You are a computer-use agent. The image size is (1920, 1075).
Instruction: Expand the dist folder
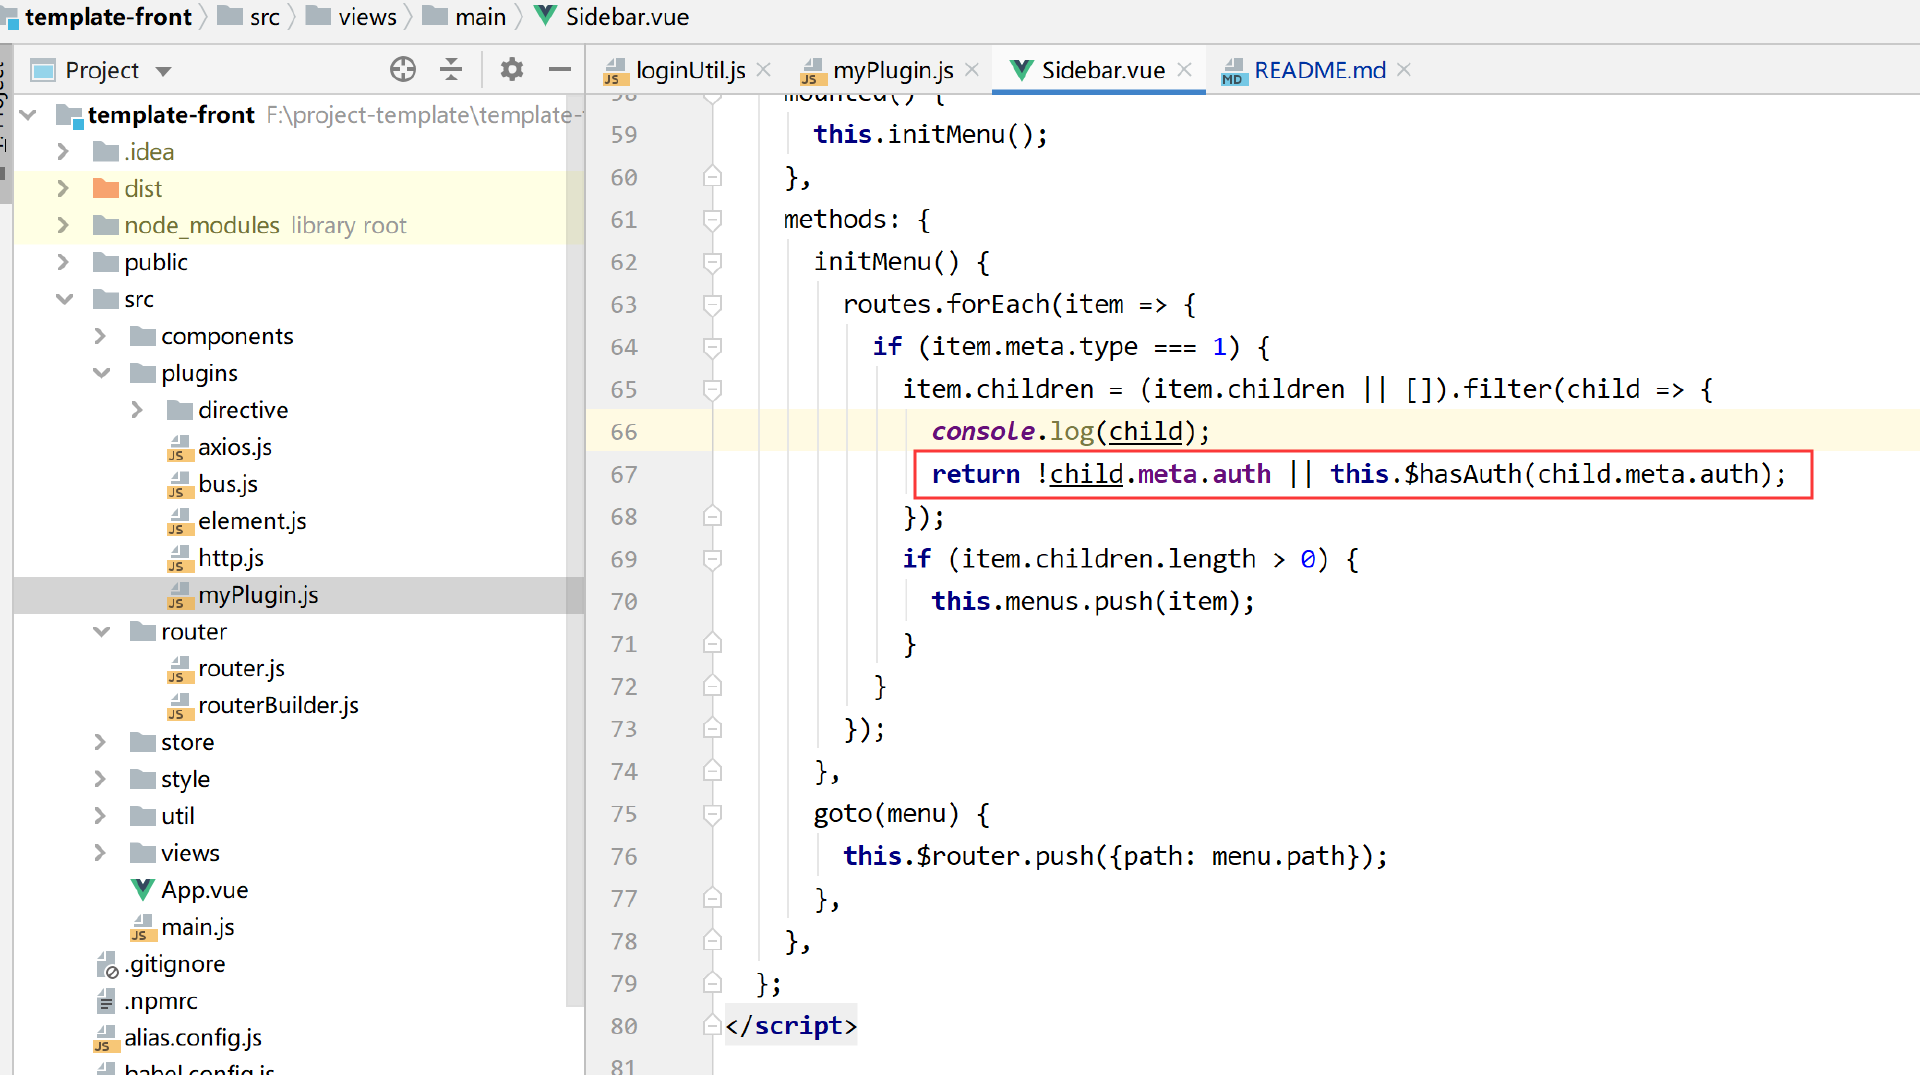pyautogui.click(x=64, y=189)
